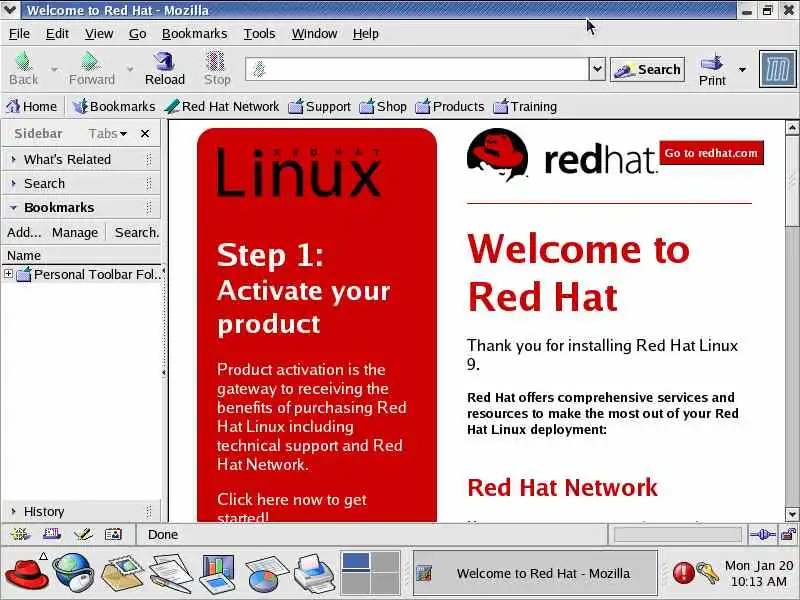Click the vertical scrollbar up arrow
Image resolution: width=800 pixels, height=600 pixels.
click(x=792, y=128)
